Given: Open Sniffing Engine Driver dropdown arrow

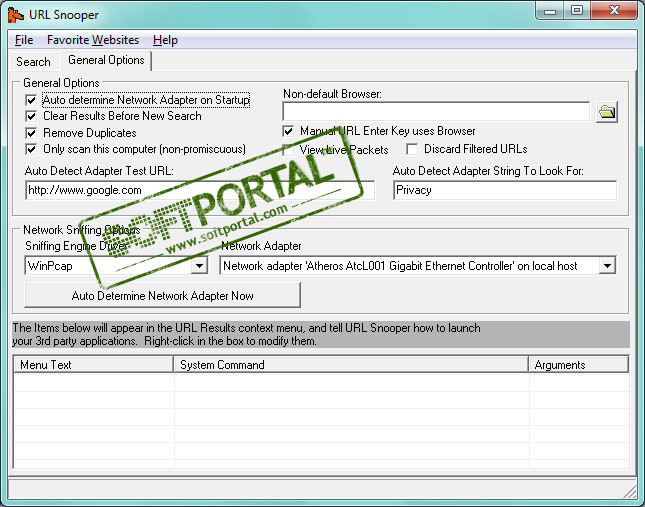Looking at the screenshot, I should tap(199, 266).
